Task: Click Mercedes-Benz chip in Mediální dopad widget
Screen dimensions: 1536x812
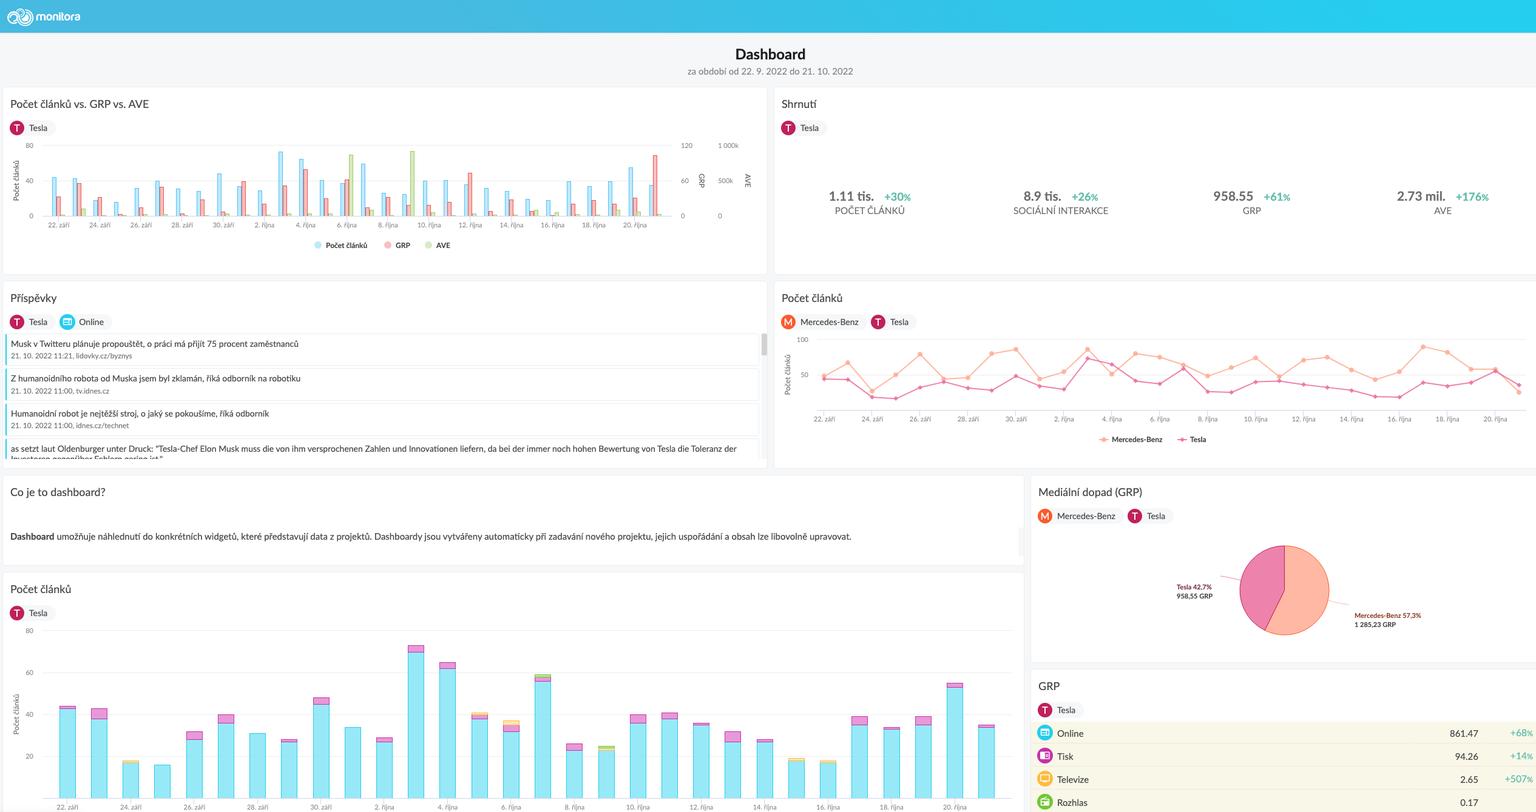Action: pos(1079,516)
